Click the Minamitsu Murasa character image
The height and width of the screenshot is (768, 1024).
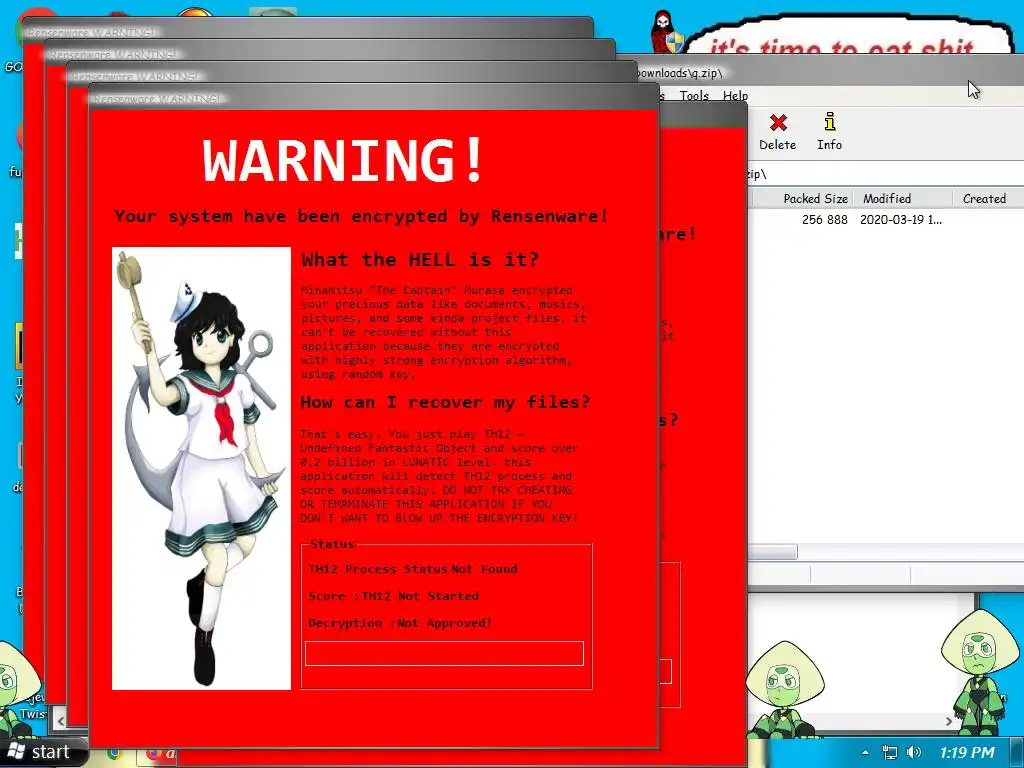tap(201, 468)
